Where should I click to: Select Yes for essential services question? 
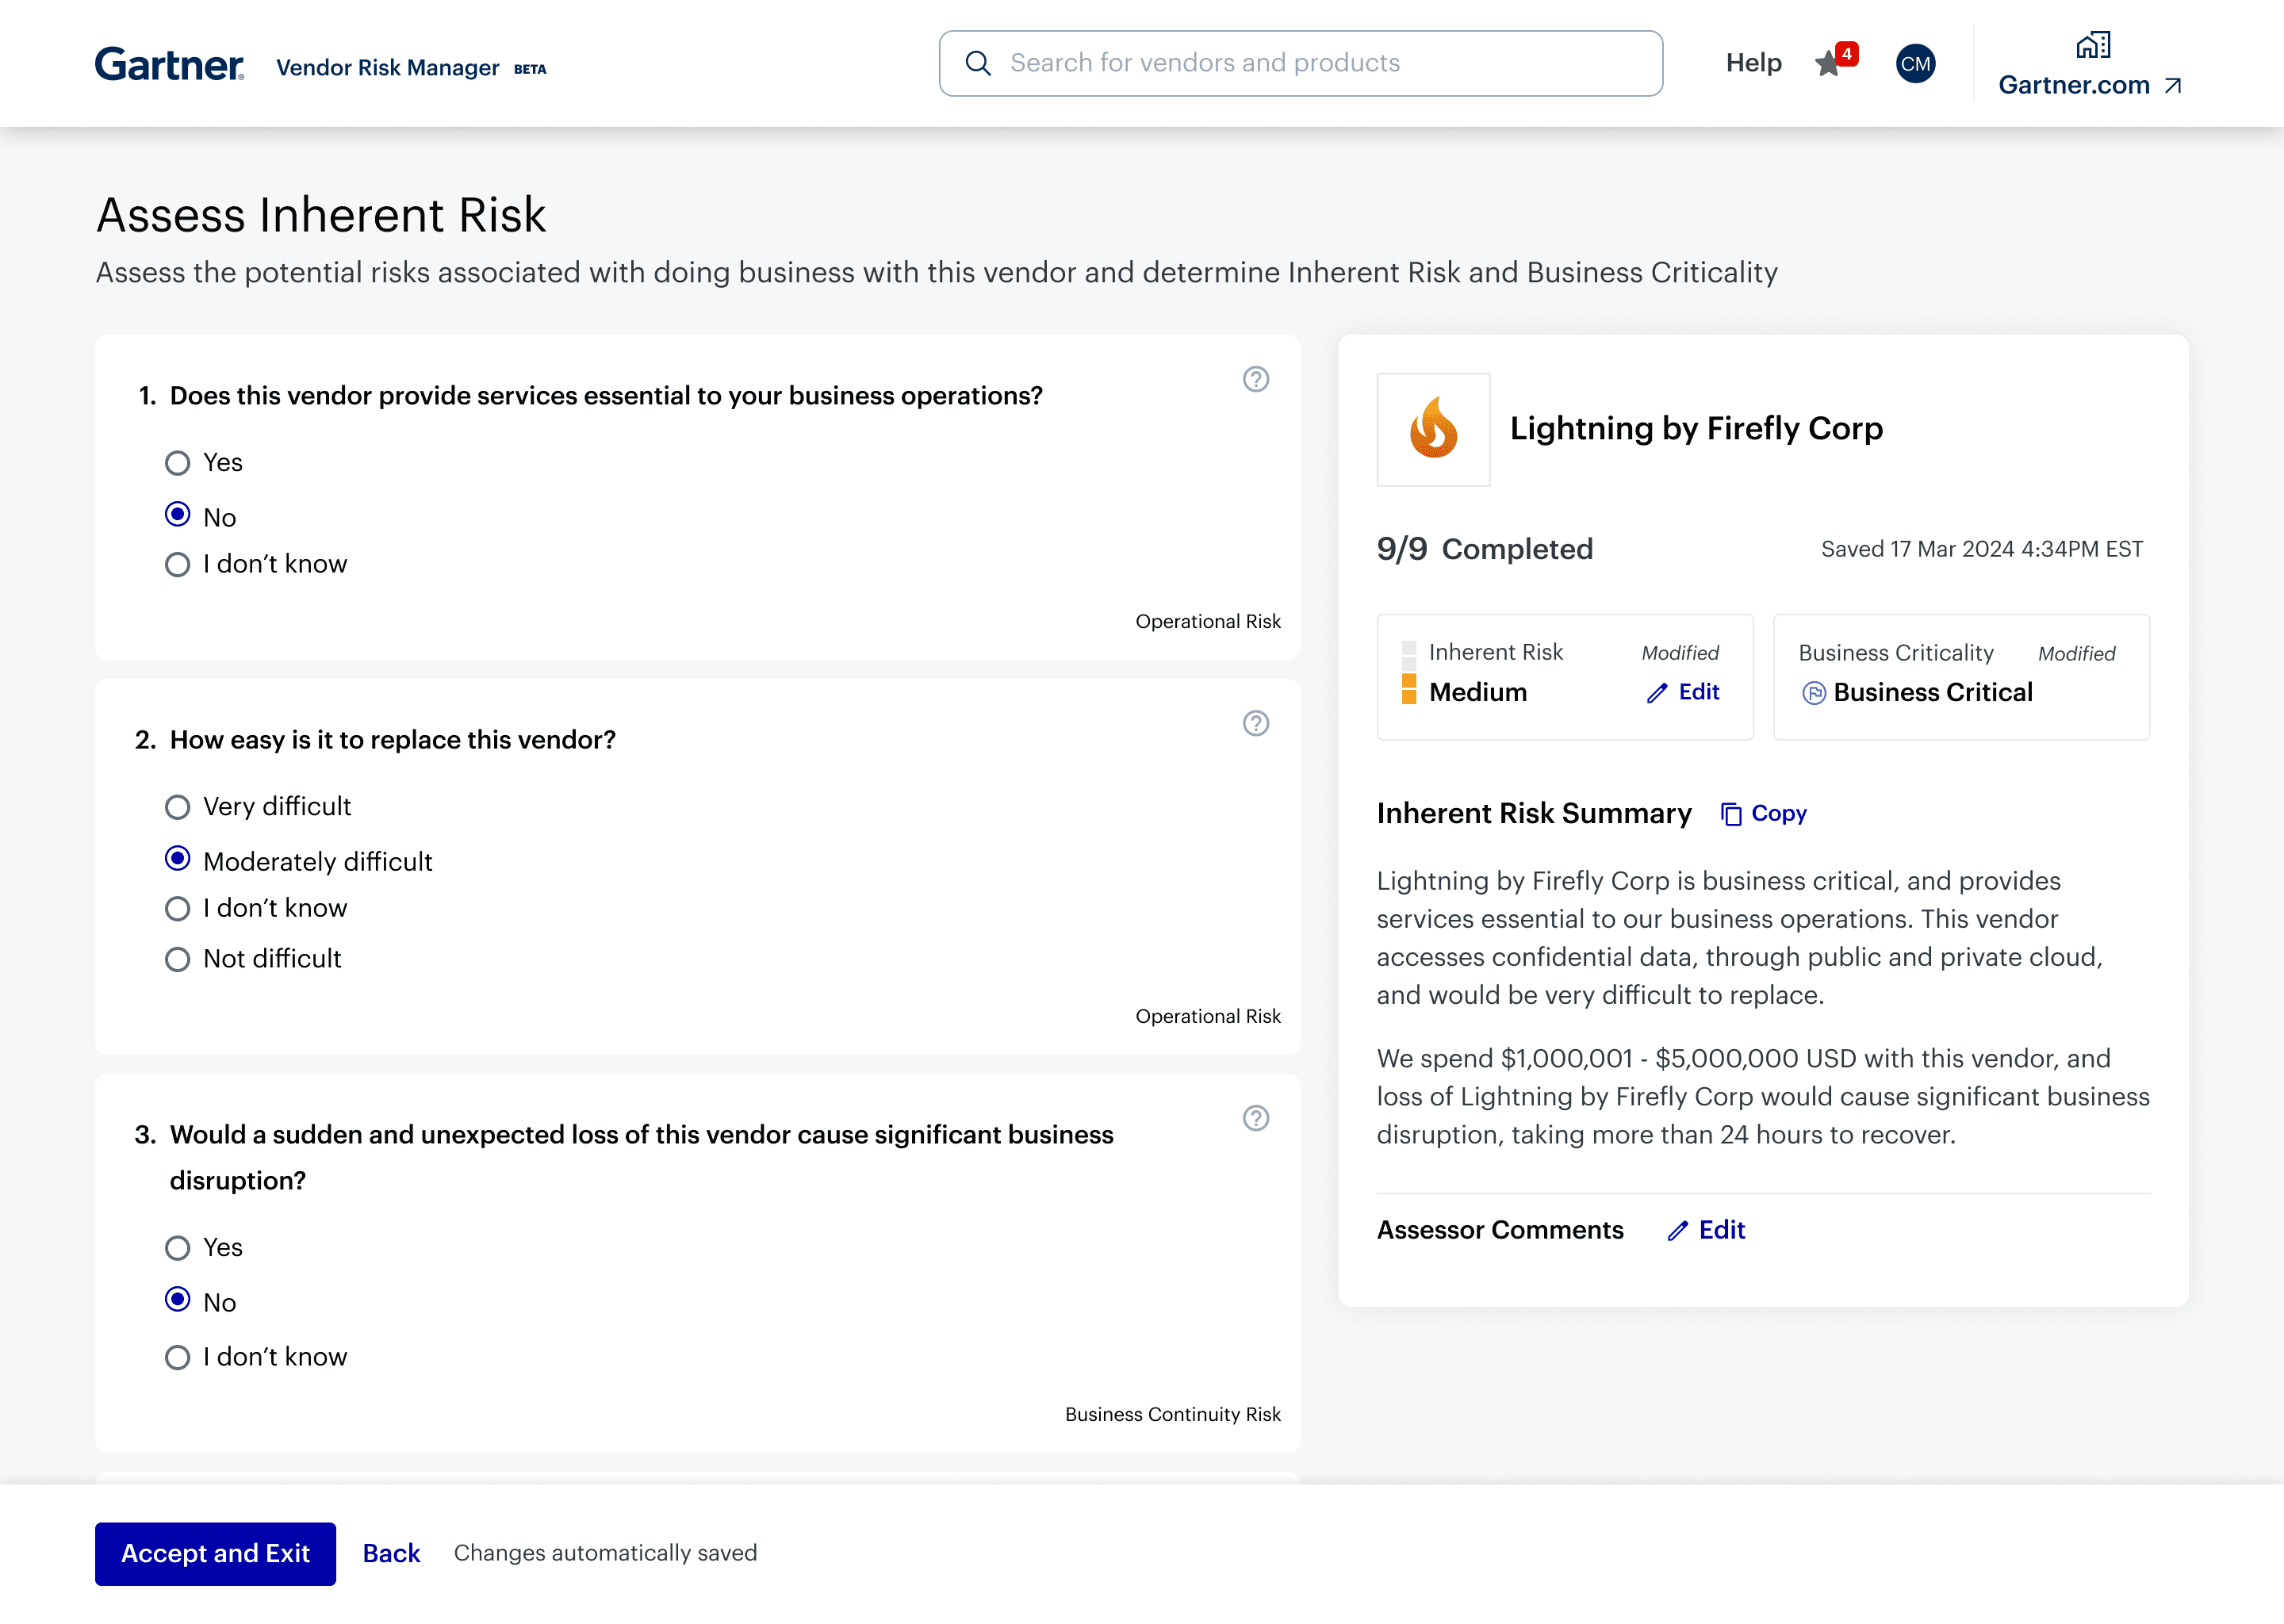177,463
